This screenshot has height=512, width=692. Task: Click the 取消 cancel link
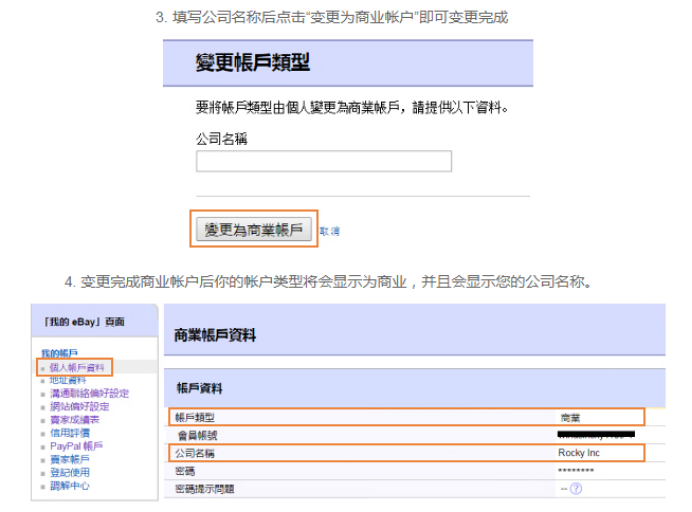click(x=329, y=231)
